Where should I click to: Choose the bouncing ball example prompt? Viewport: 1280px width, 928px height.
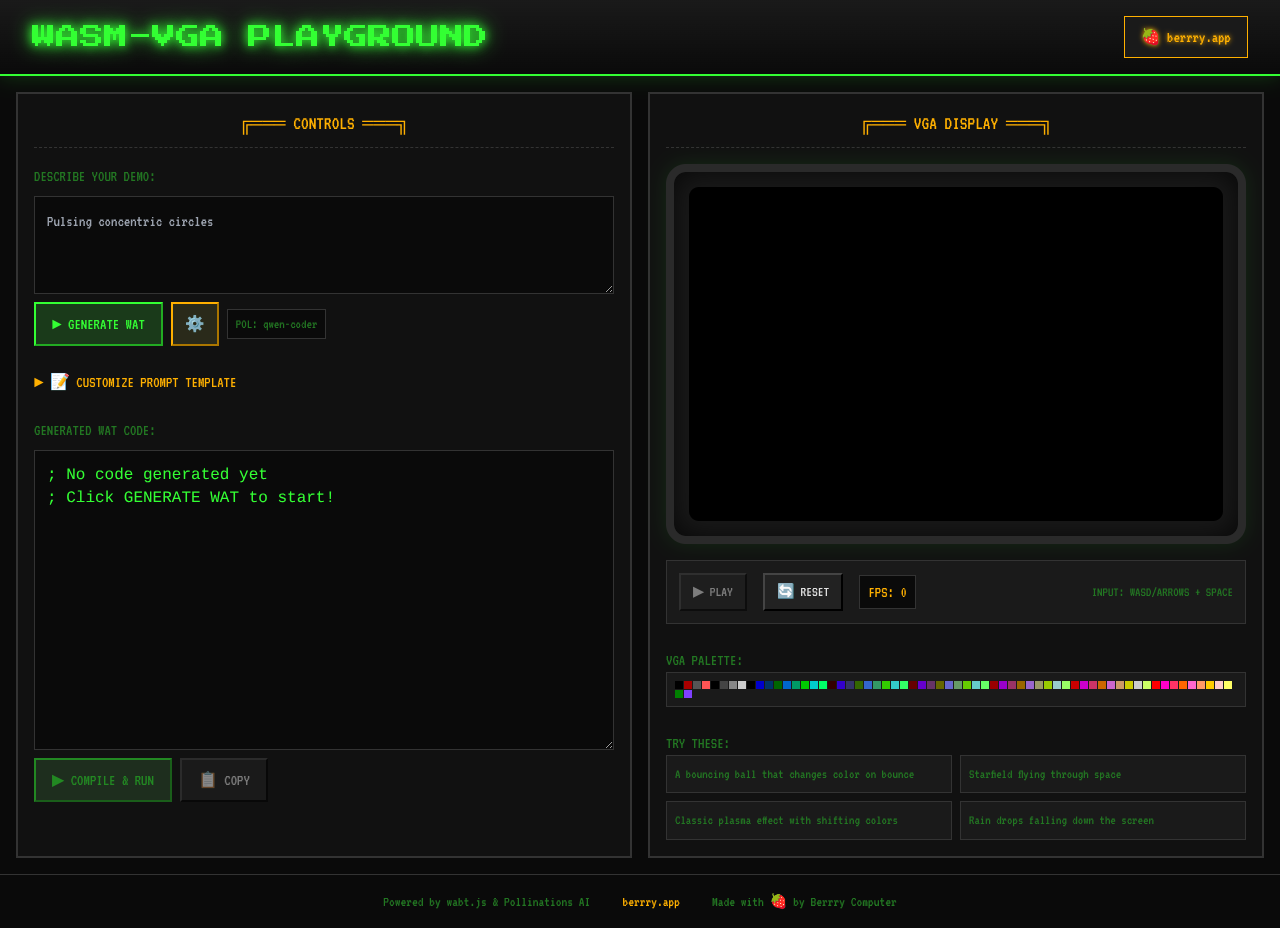(x=808, y=774)
